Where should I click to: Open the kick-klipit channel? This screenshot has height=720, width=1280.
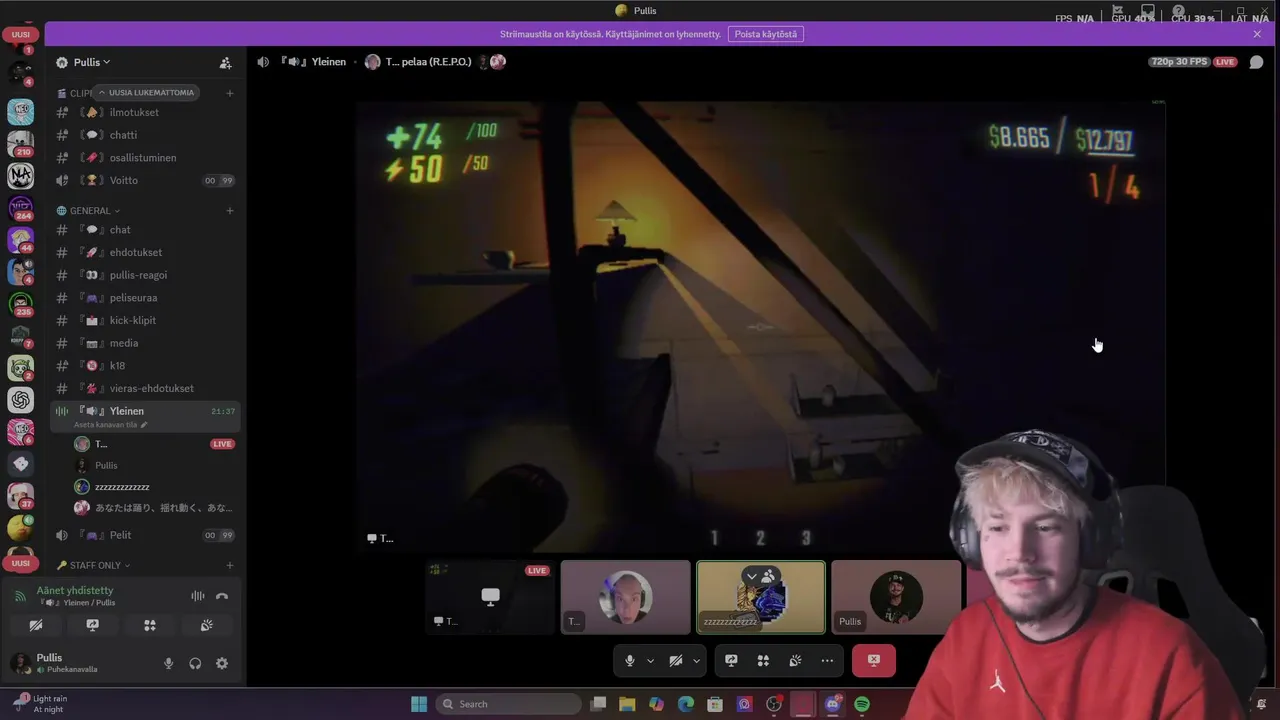146,321
